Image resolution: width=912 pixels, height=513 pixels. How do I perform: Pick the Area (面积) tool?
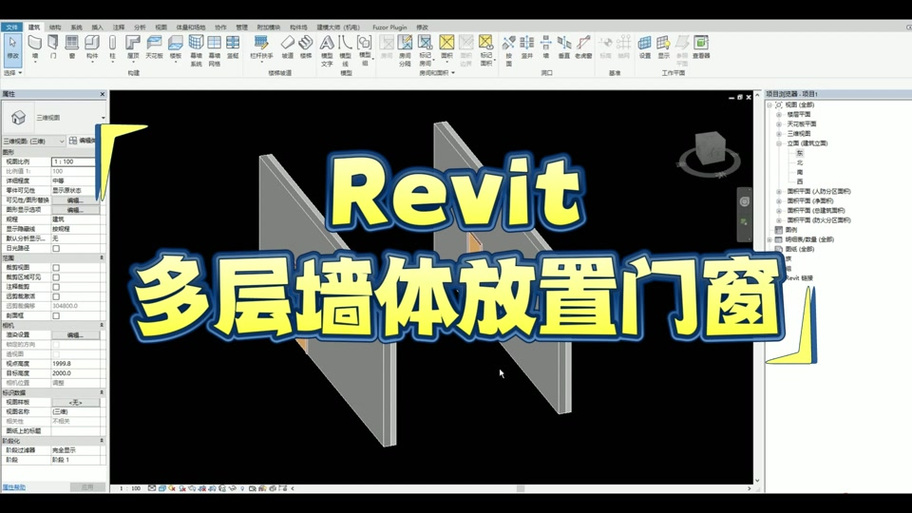[447, 47]
